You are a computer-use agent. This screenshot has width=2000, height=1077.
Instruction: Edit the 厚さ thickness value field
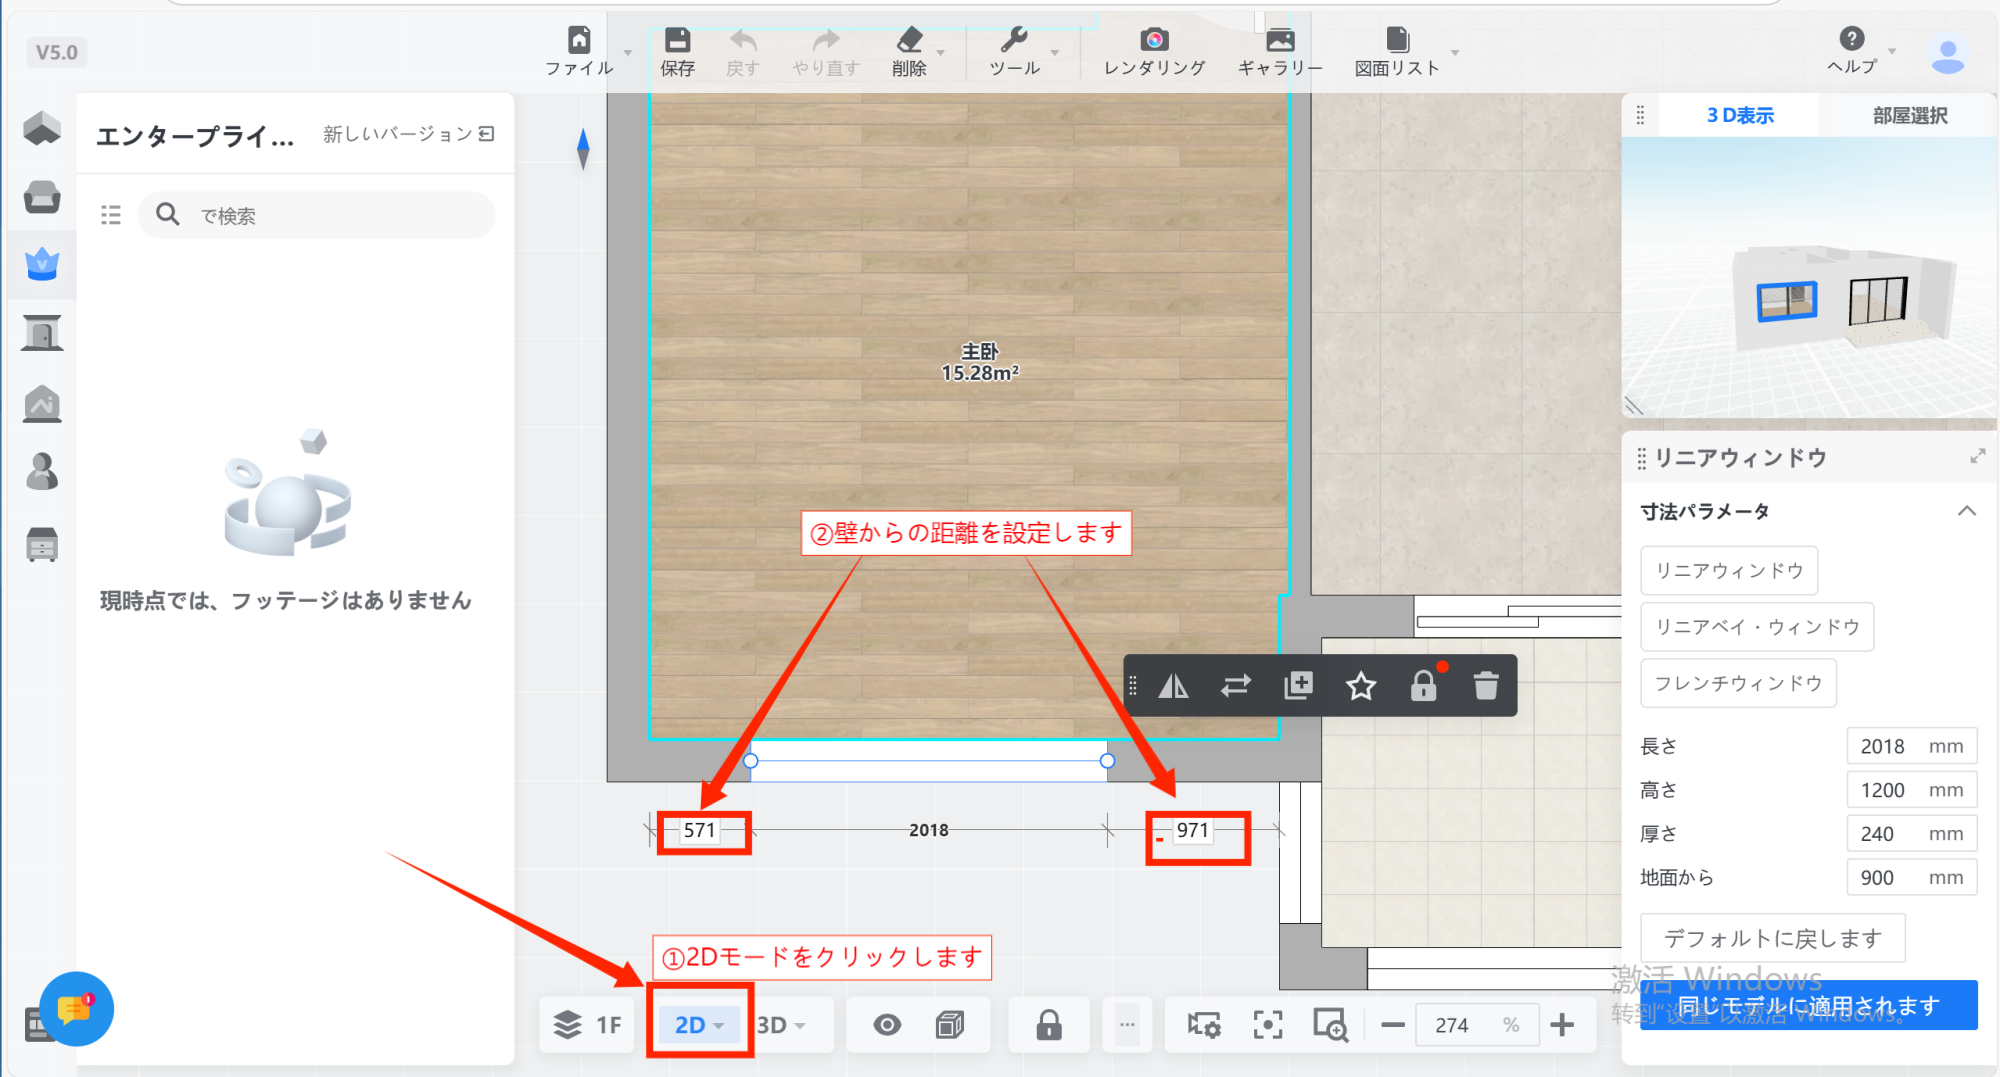pos(1911,834)
